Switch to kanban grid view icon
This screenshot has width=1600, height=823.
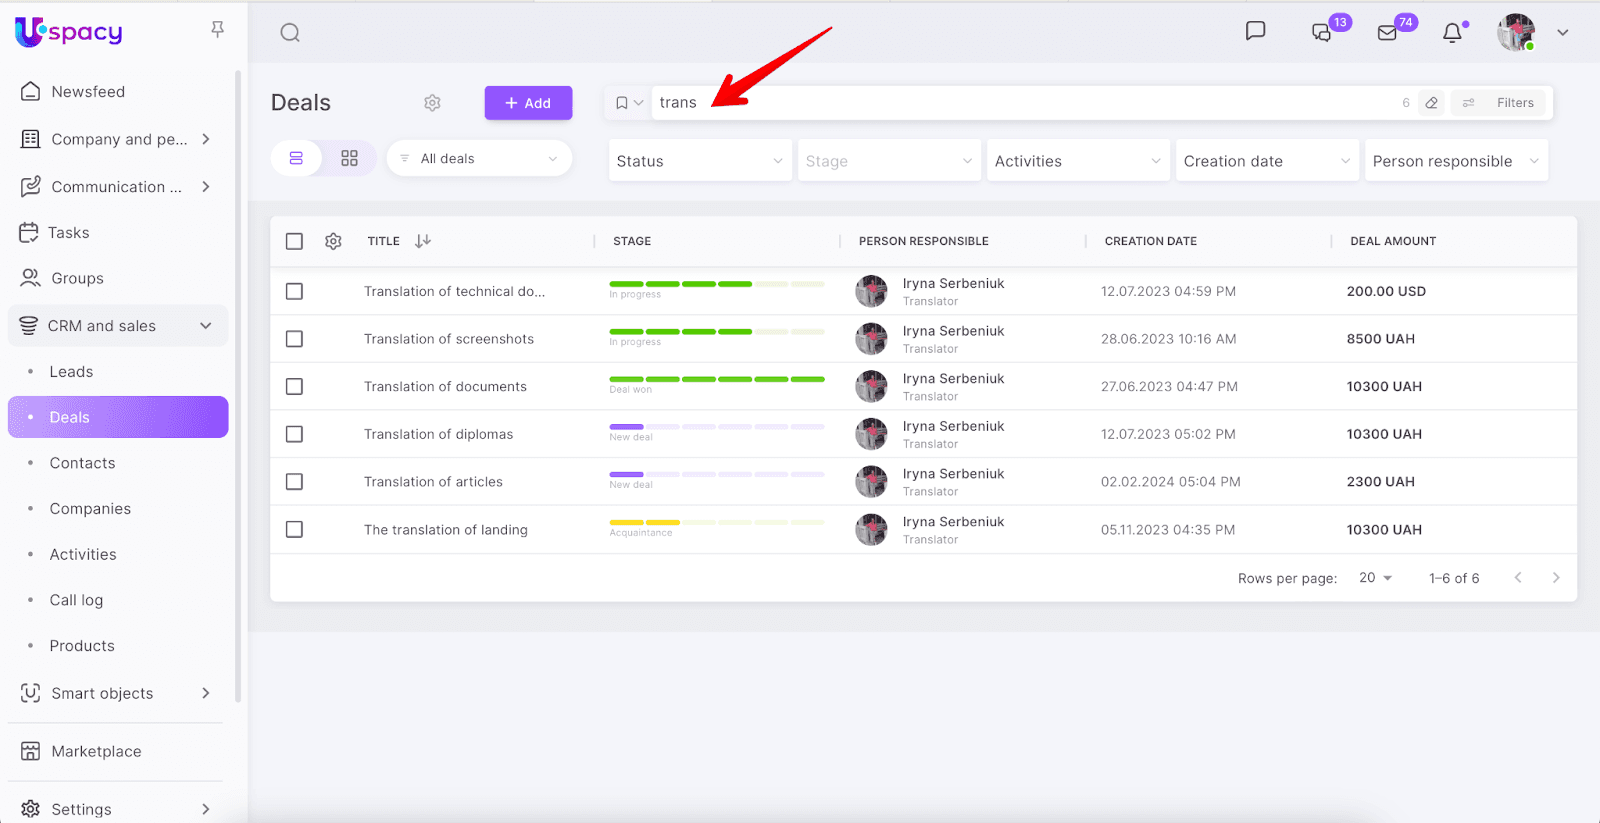[x=349, y=158]
